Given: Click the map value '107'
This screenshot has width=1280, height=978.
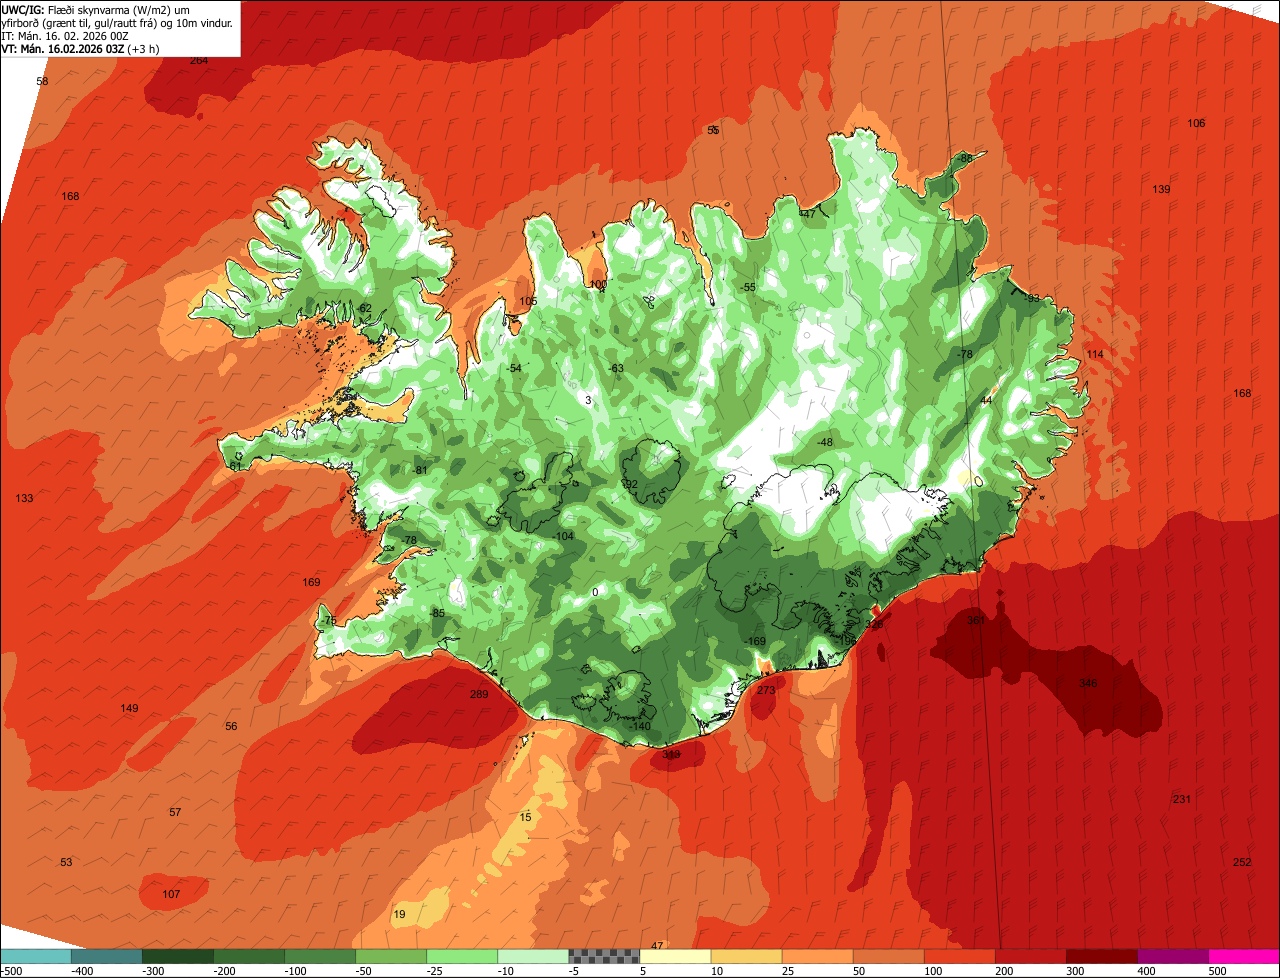Looking at the screenshot, I should coord(171,894).
